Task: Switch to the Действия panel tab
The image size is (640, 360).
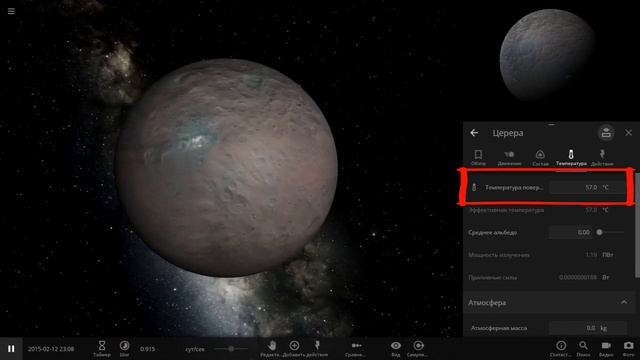Action: pos(602,158)
